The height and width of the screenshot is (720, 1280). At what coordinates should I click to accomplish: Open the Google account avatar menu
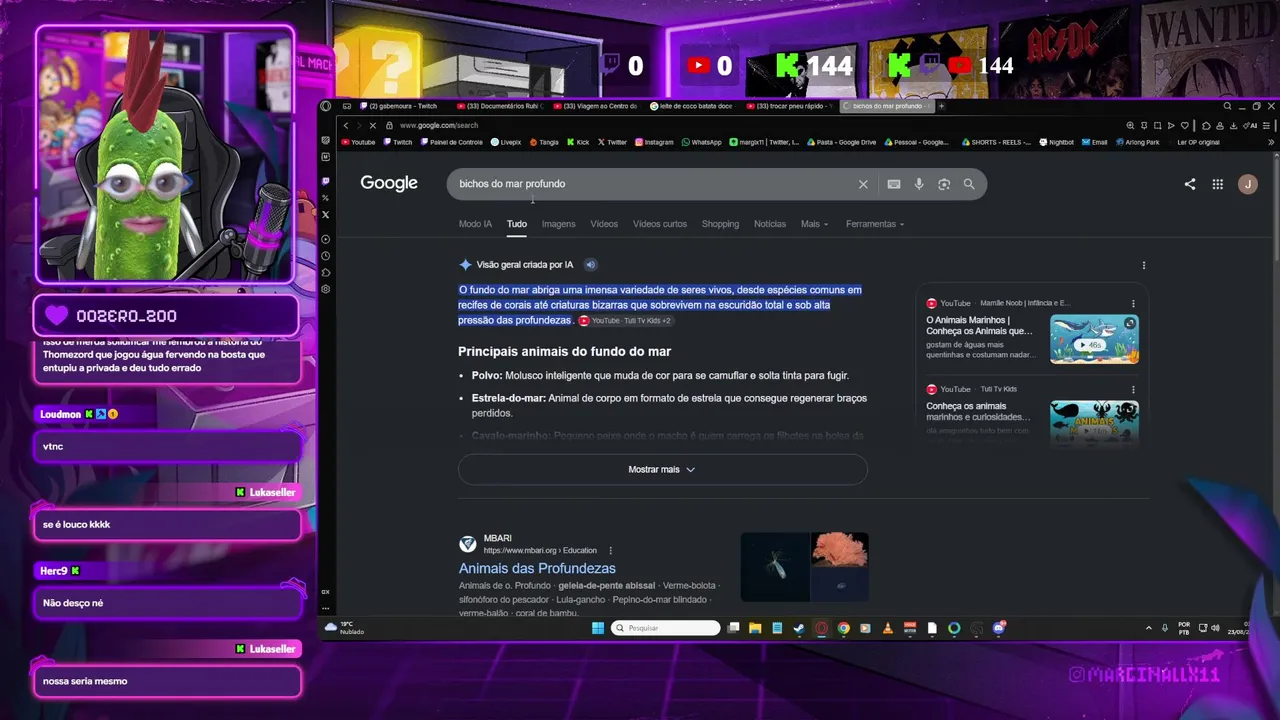pyautogui.click(x=1247, y=184)
